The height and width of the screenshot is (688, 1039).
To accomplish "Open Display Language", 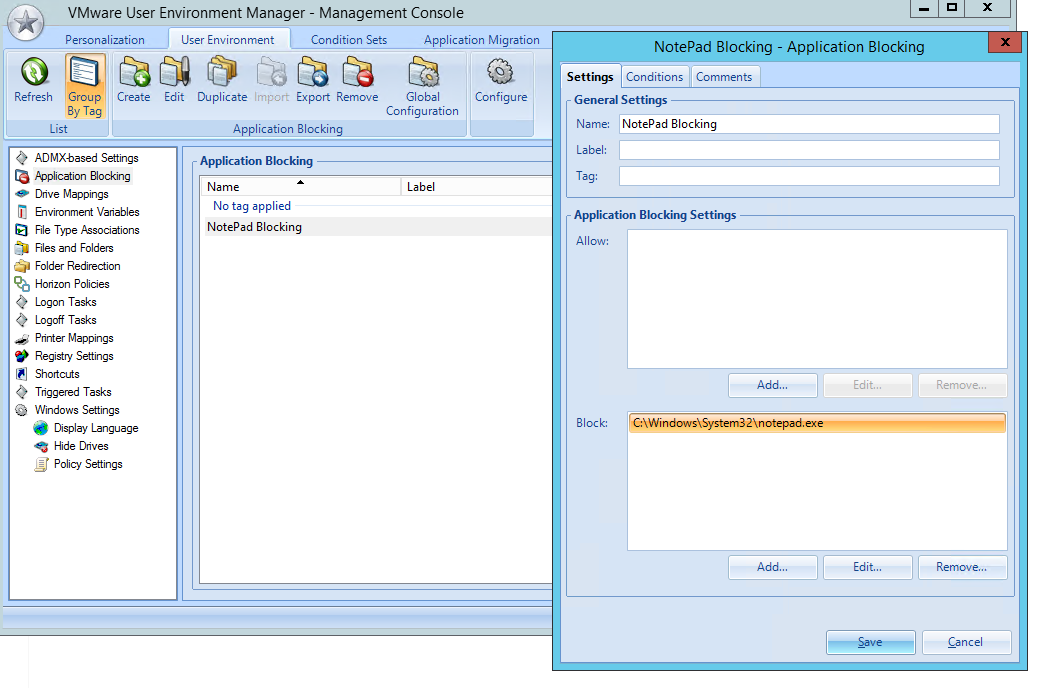I will (x=95, y=428).
